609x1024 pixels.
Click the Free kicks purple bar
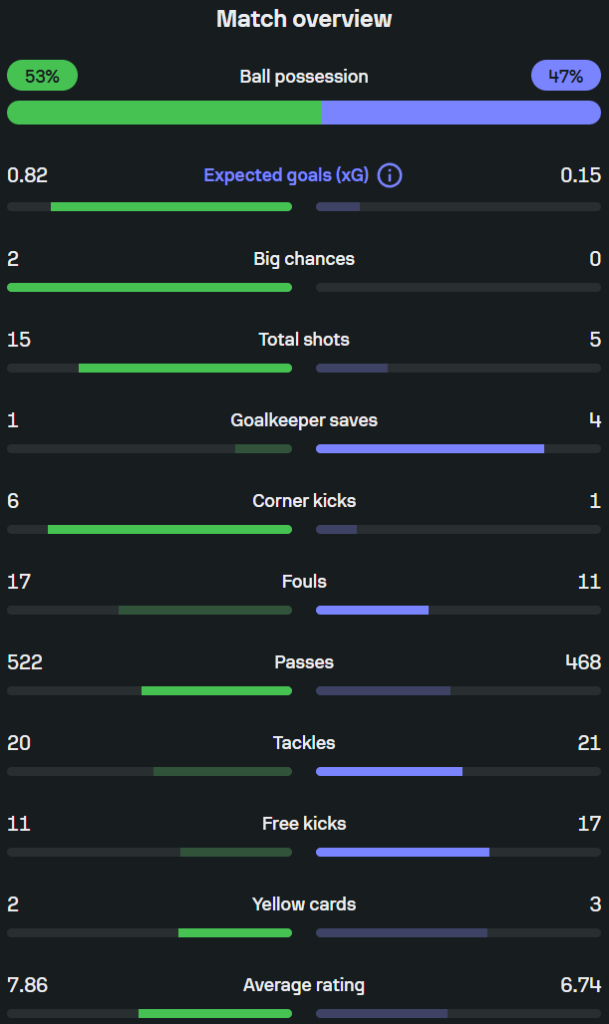[403, 852]
